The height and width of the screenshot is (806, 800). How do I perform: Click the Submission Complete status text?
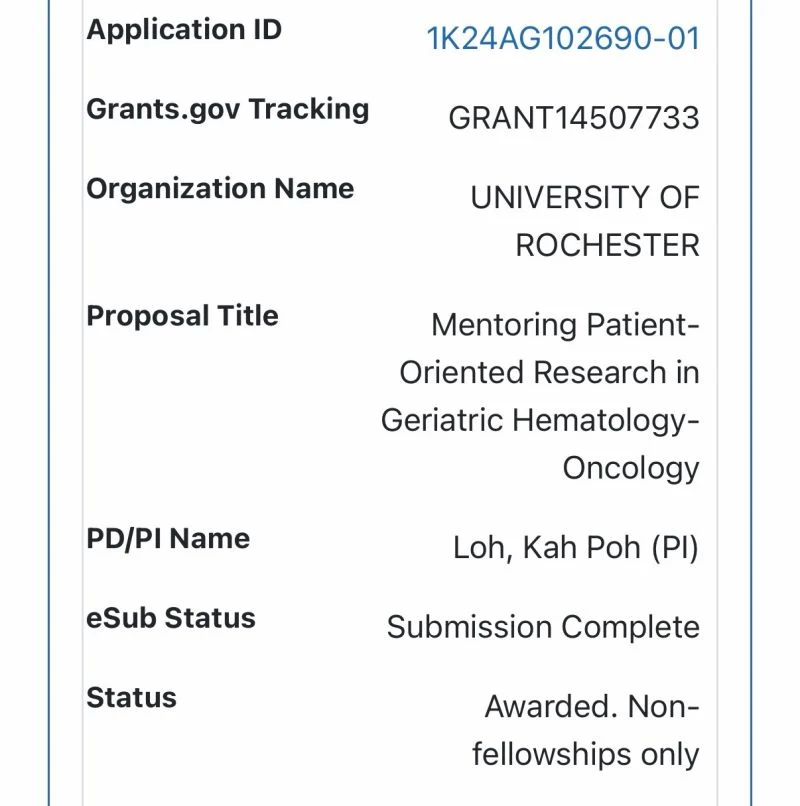click(x=543, y=627)
